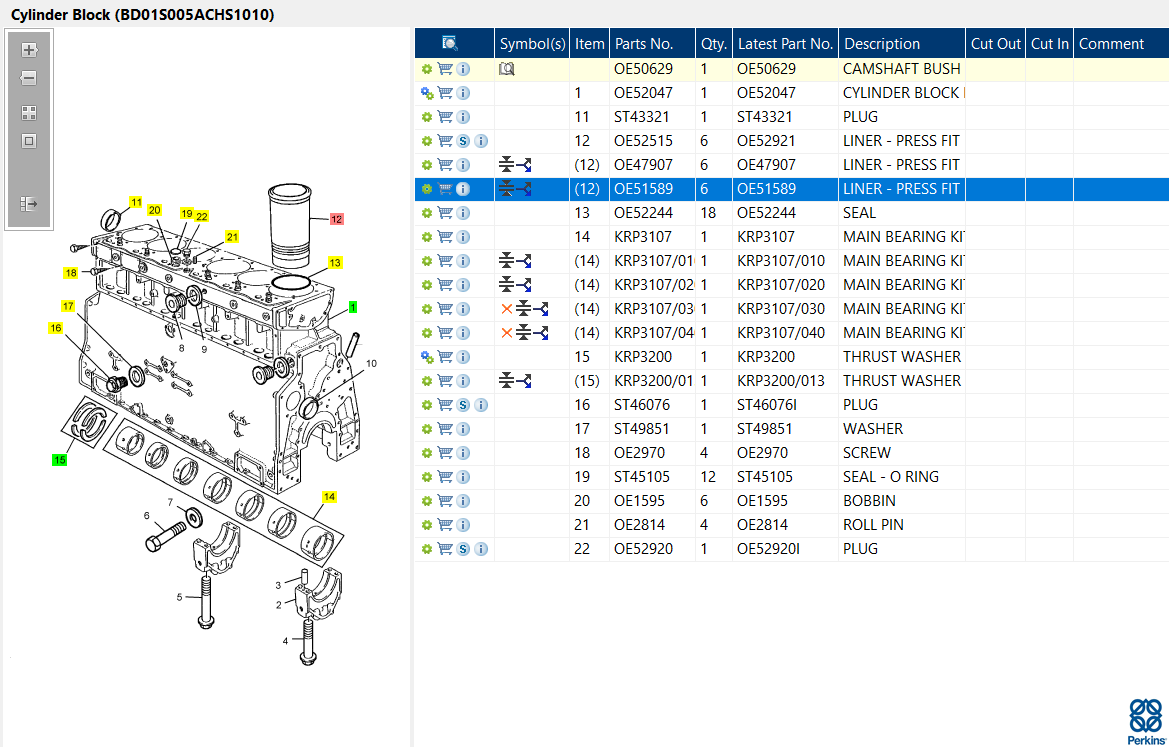Click the single-square fit view icon
The height and width of the screenshot is (747, 1169).
click(x=29, y=141)
